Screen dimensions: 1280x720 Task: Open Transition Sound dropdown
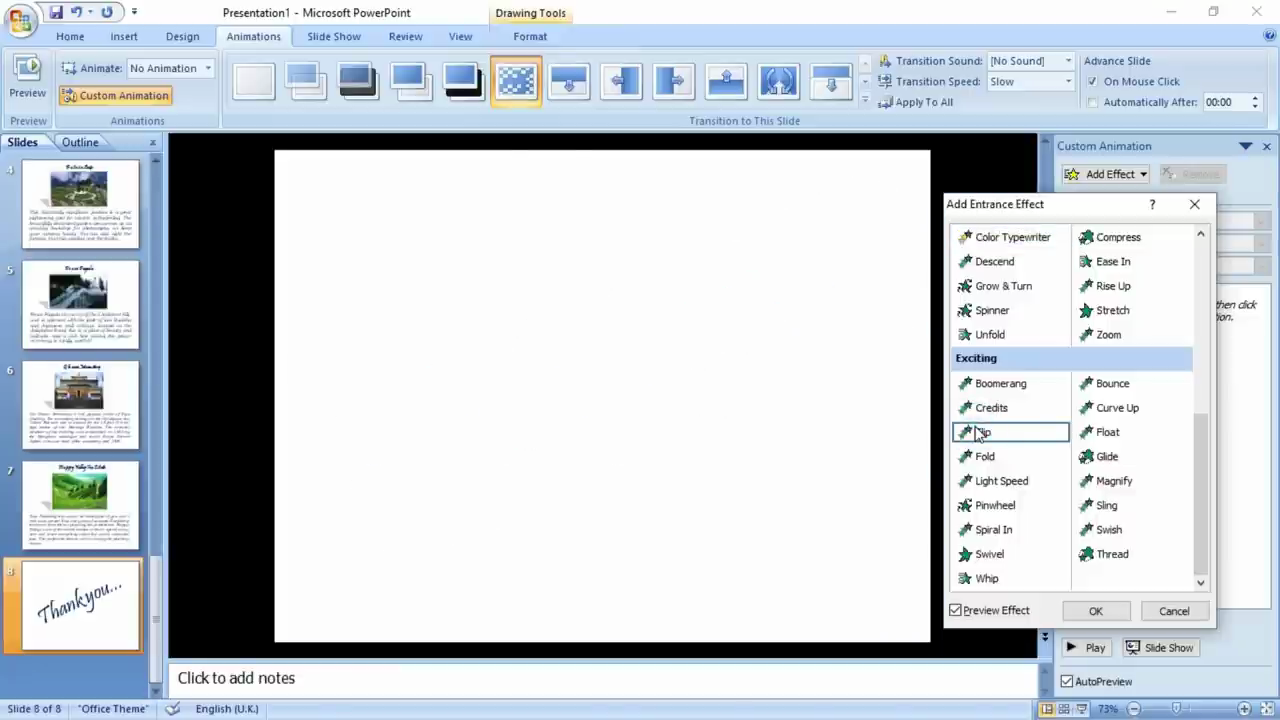(1068, 61)
